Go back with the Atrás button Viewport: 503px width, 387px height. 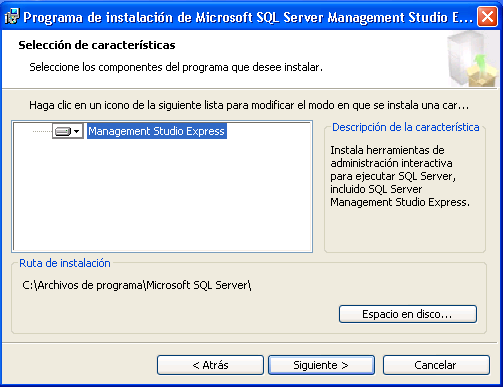point(210,365)
